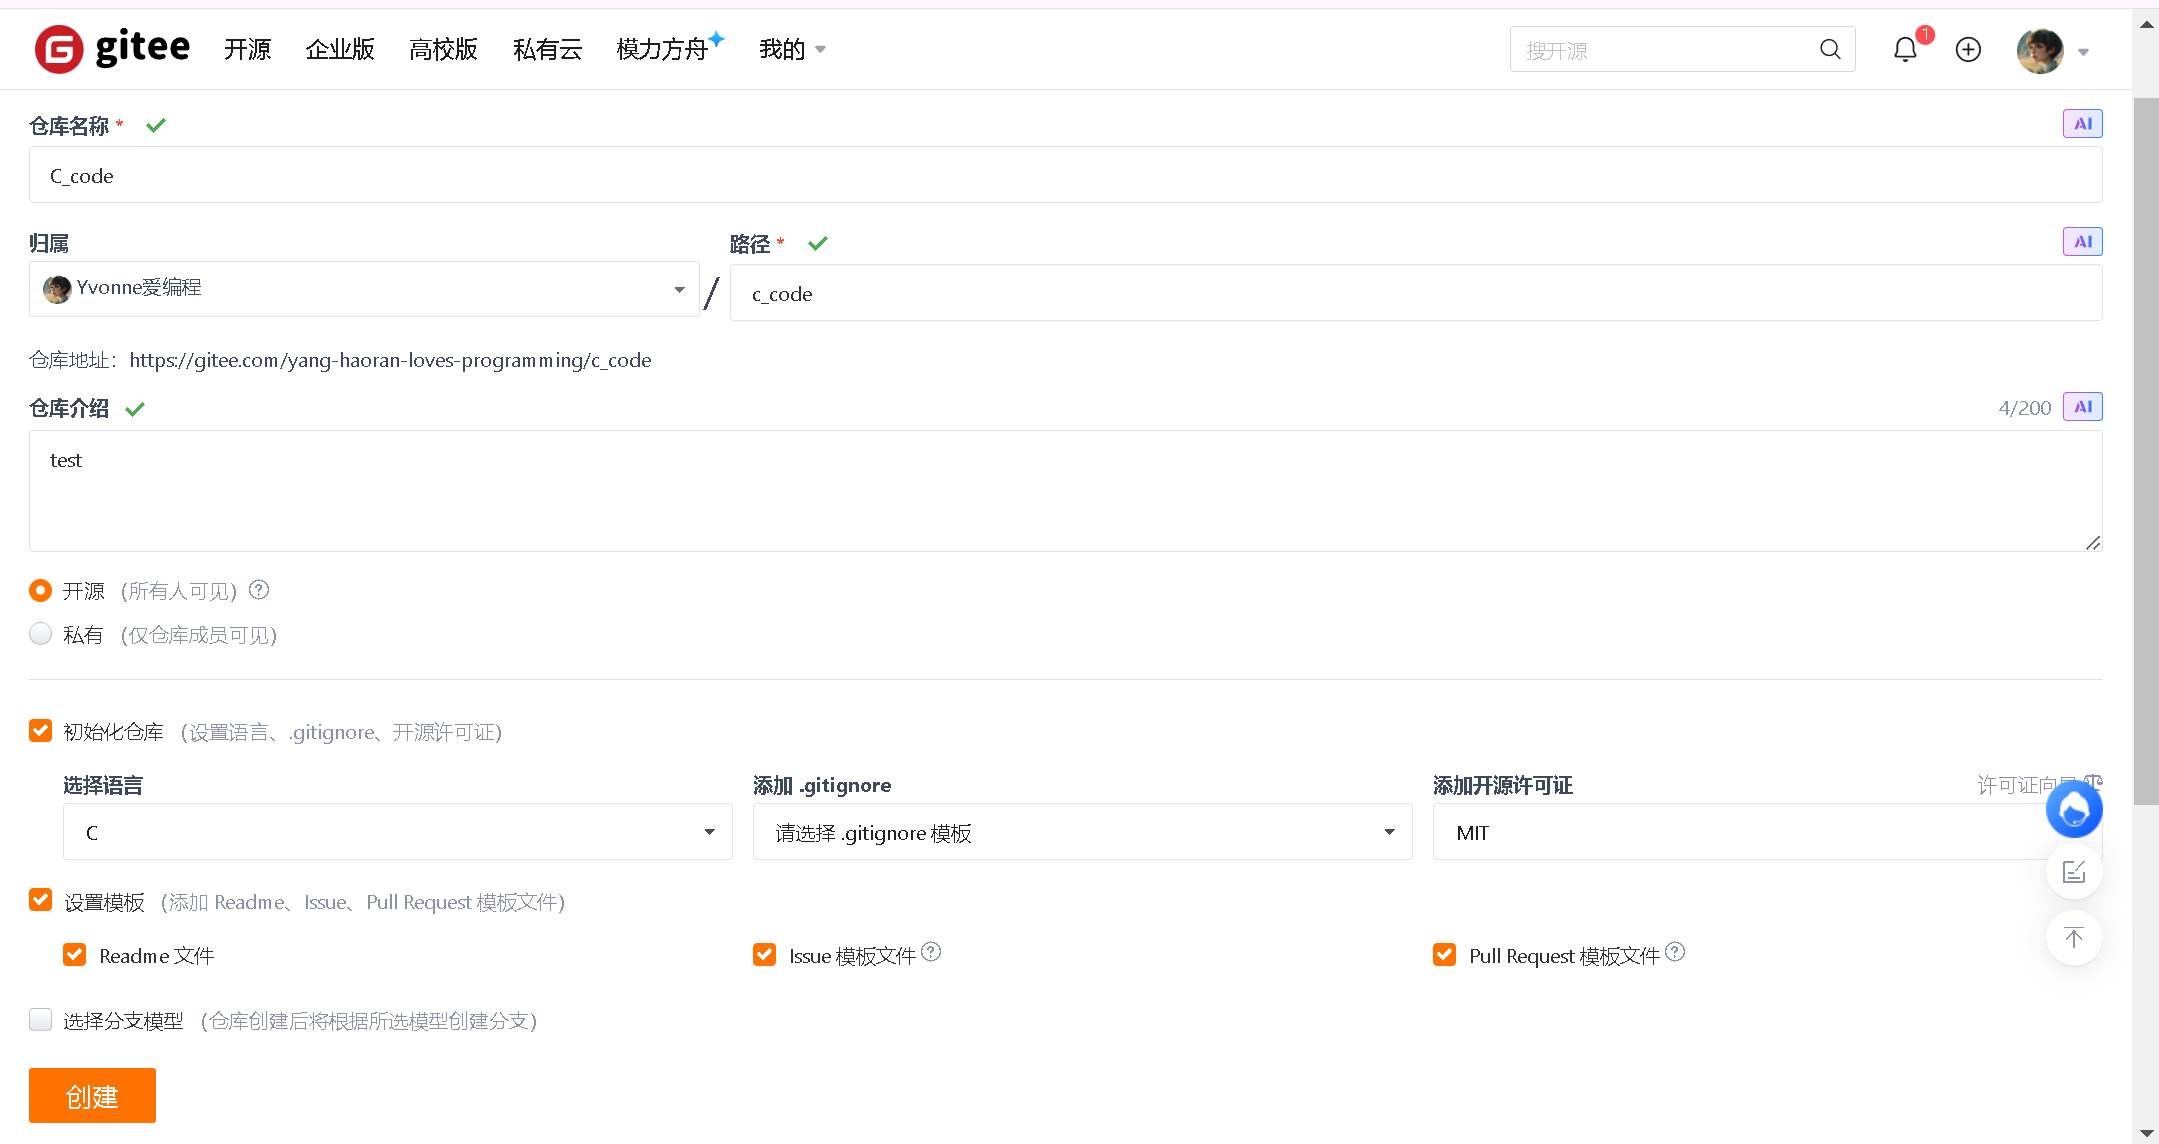
Task: Click the search magnifier icon
Action: pyautogui.click(x=1830, y=49)
